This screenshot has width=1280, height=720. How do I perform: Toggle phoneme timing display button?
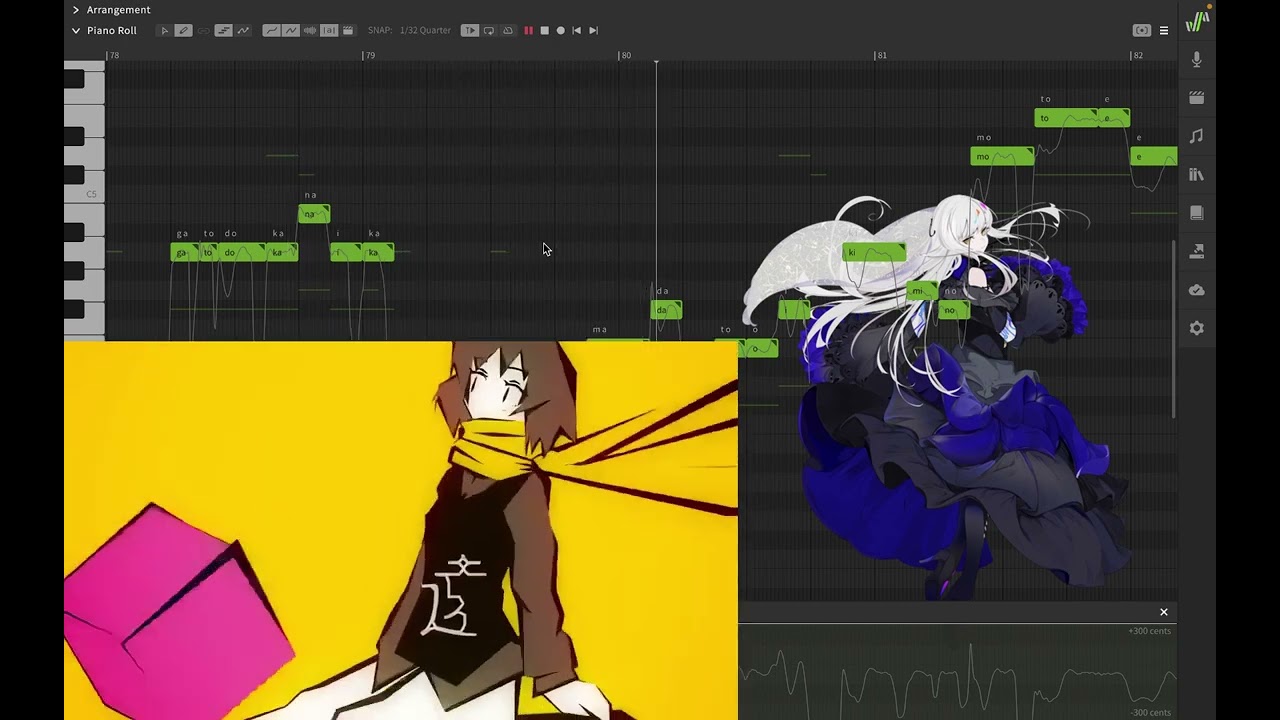pos(329,31)
